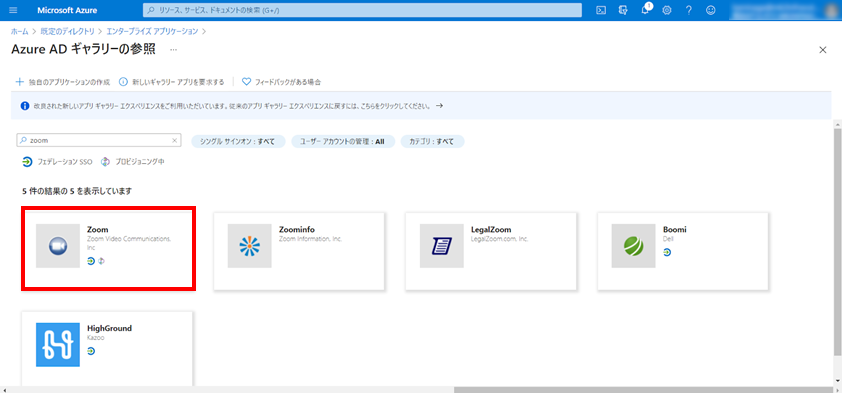842x393 pixels.
Task: Click the フェデレーション SSO legend icon
Action: click(x=27, y=161)
